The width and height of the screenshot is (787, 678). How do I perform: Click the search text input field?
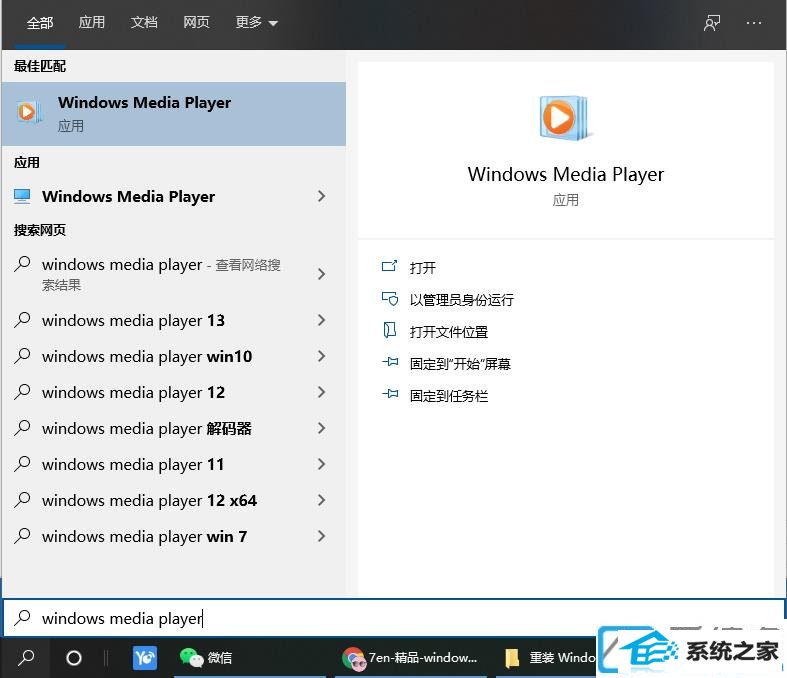pyautogui.click(x=394, y=617)
